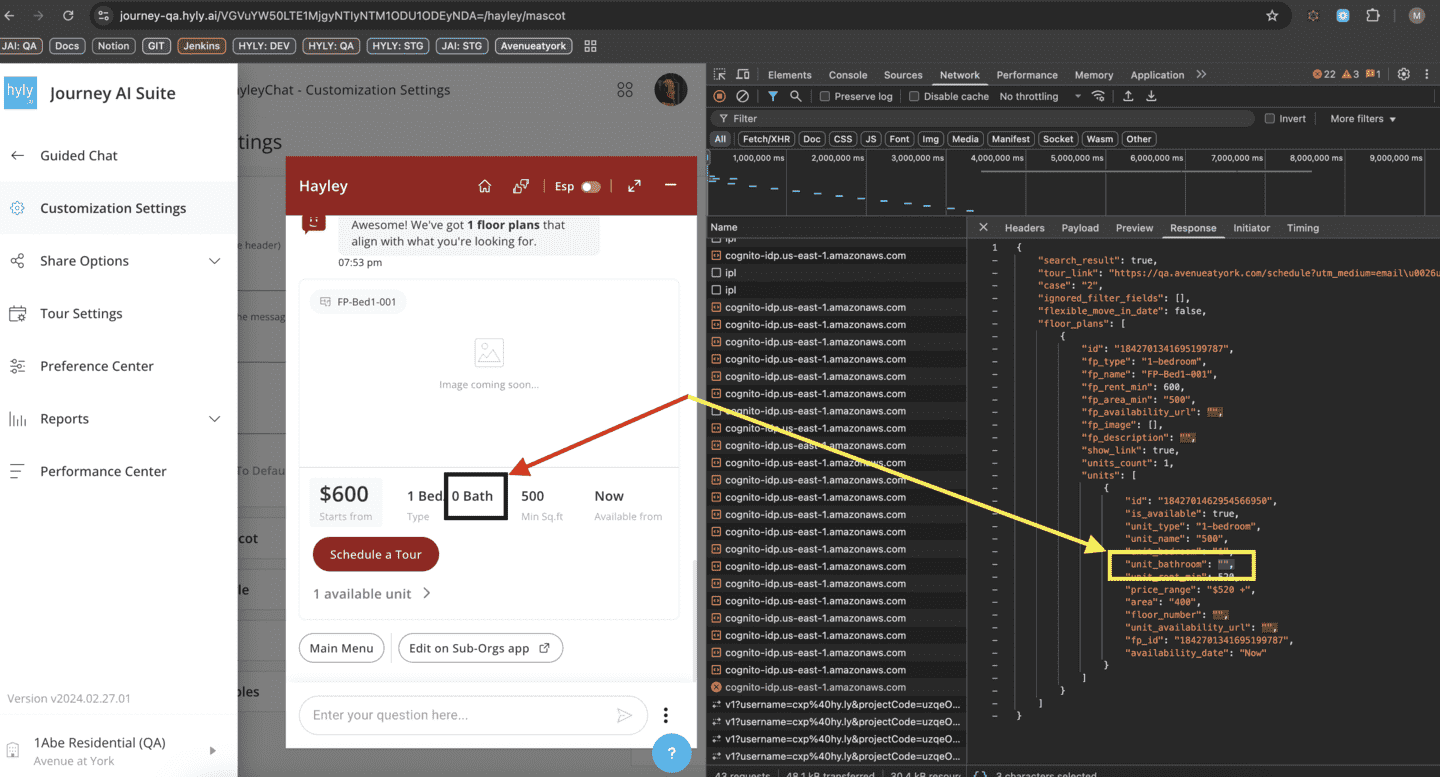
Task: Toggle the Esp language switch
Action: click(590, 186)
